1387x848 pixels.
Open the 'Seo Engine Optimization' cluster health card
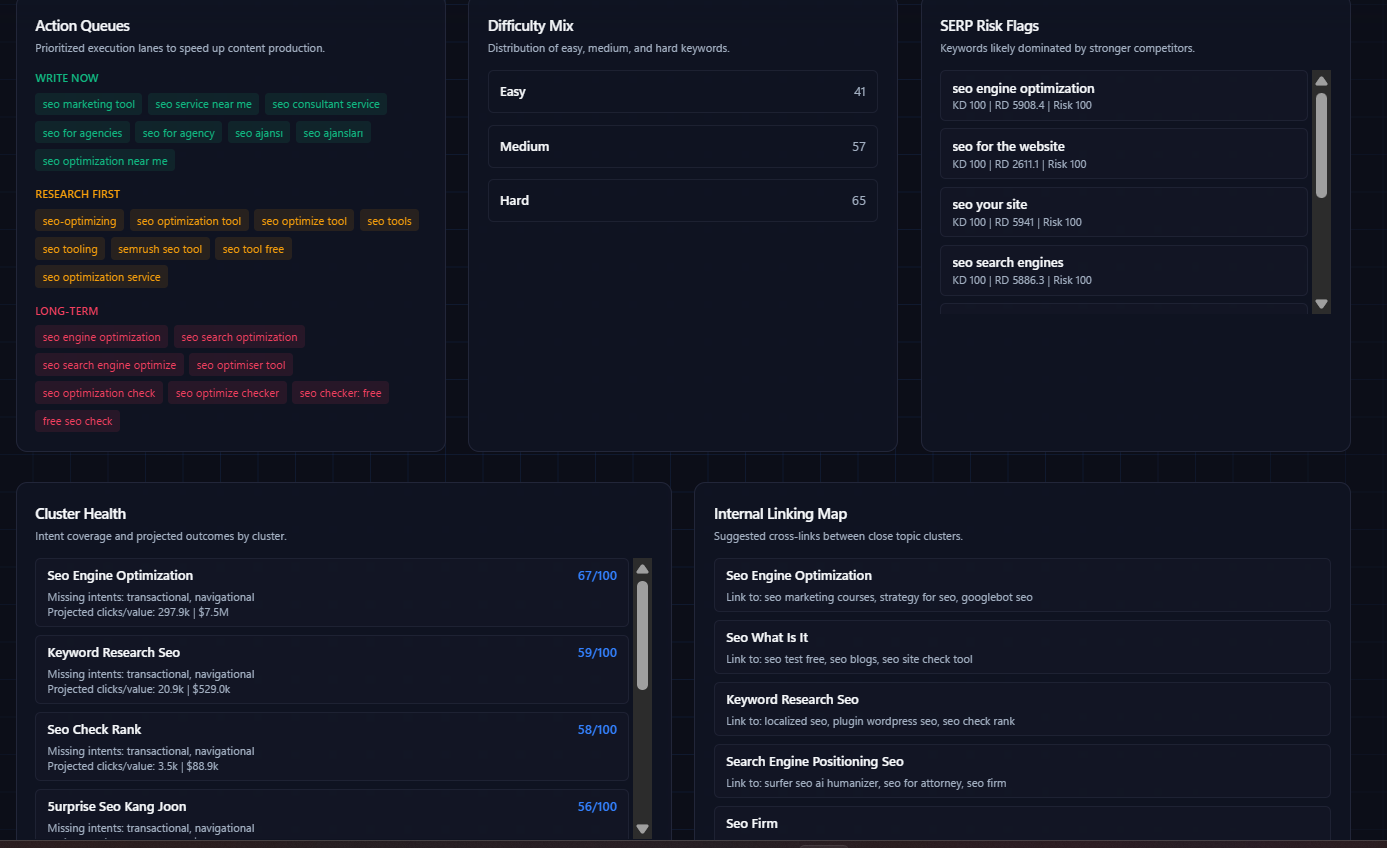(332, 593)
